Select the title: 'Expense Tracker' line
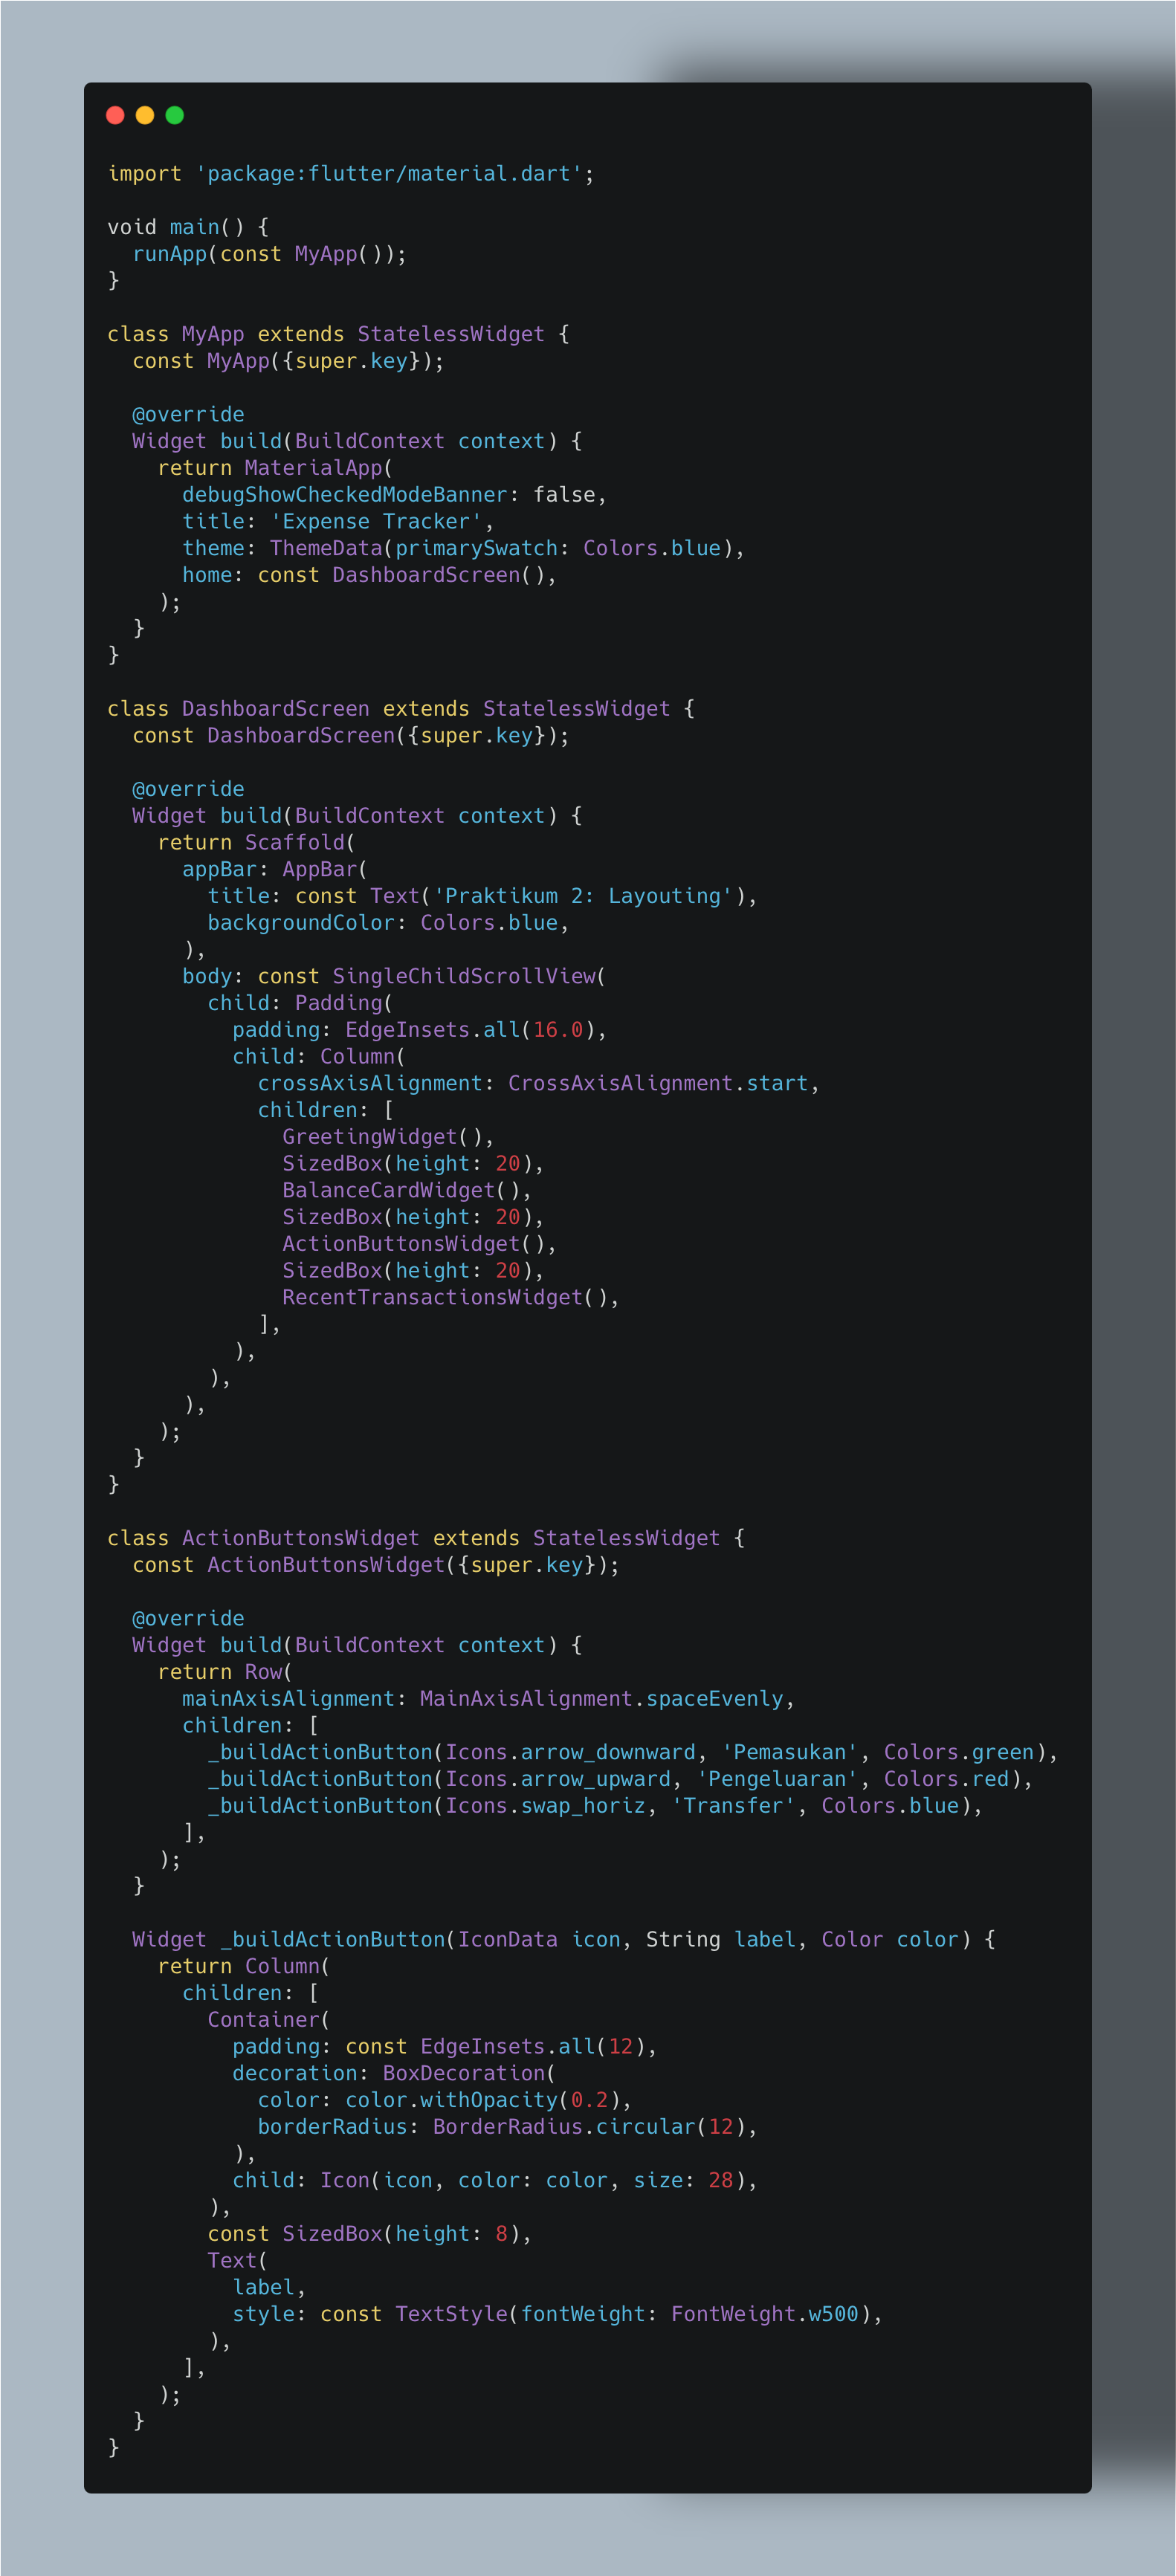This screenshot has height=2576, width=1176. point(338,522)
